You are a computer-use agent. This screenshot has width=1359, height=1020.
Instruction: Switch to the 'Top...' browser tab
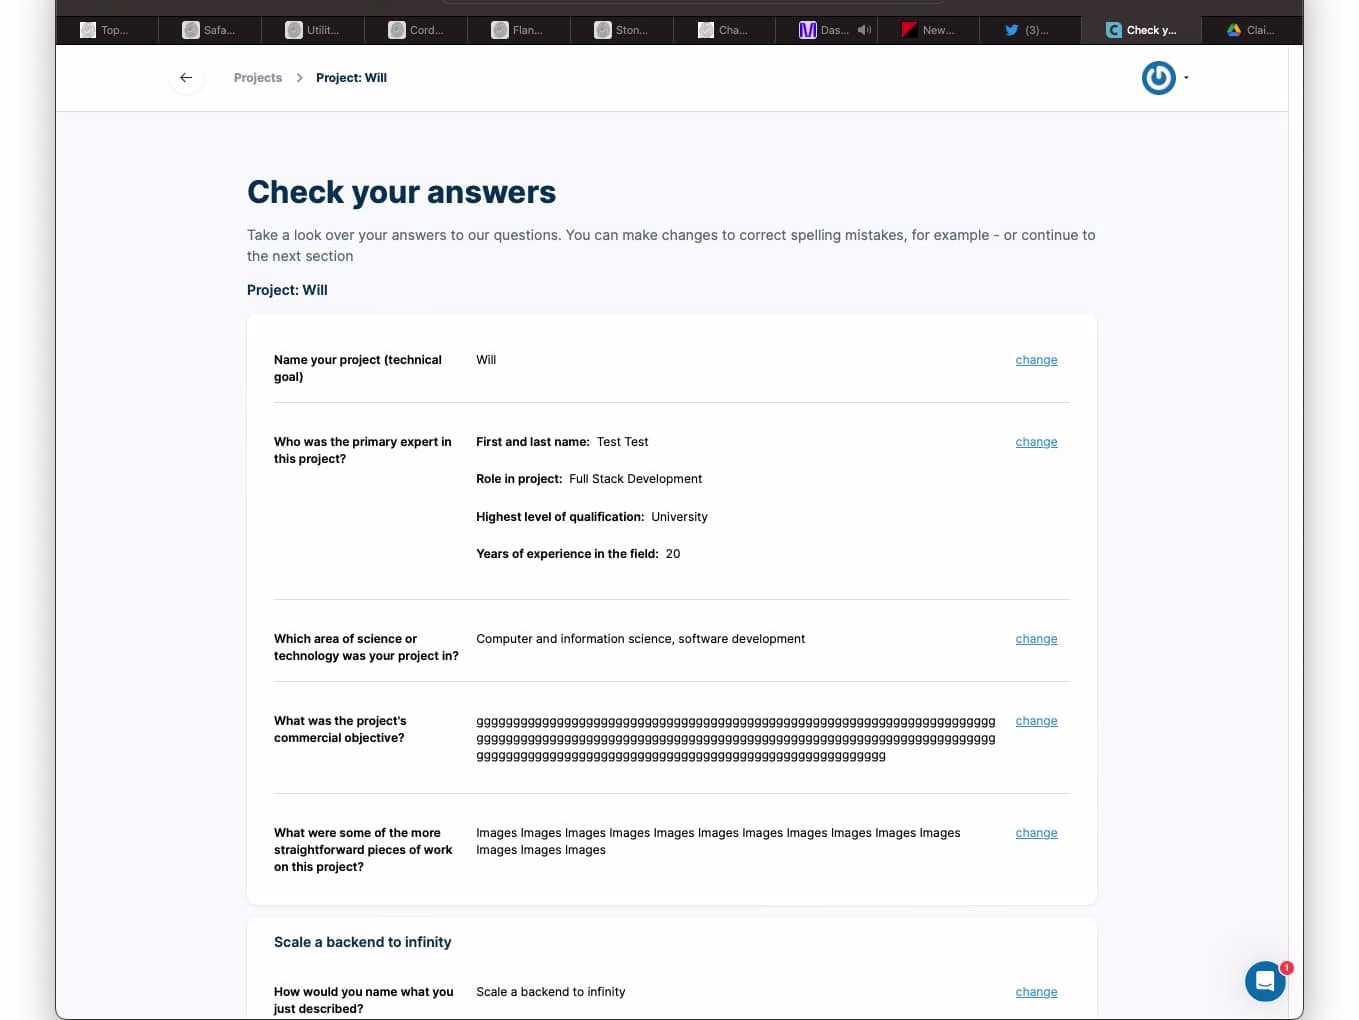[x=105, y=30]
